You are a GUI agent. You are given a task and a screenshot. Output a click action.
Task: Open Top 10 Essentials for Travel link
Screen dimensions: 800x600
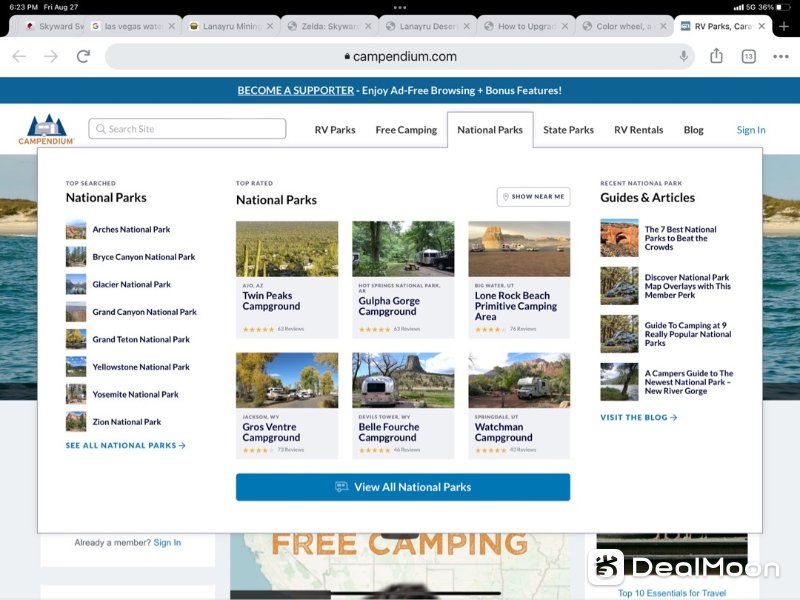click(672, 593)
